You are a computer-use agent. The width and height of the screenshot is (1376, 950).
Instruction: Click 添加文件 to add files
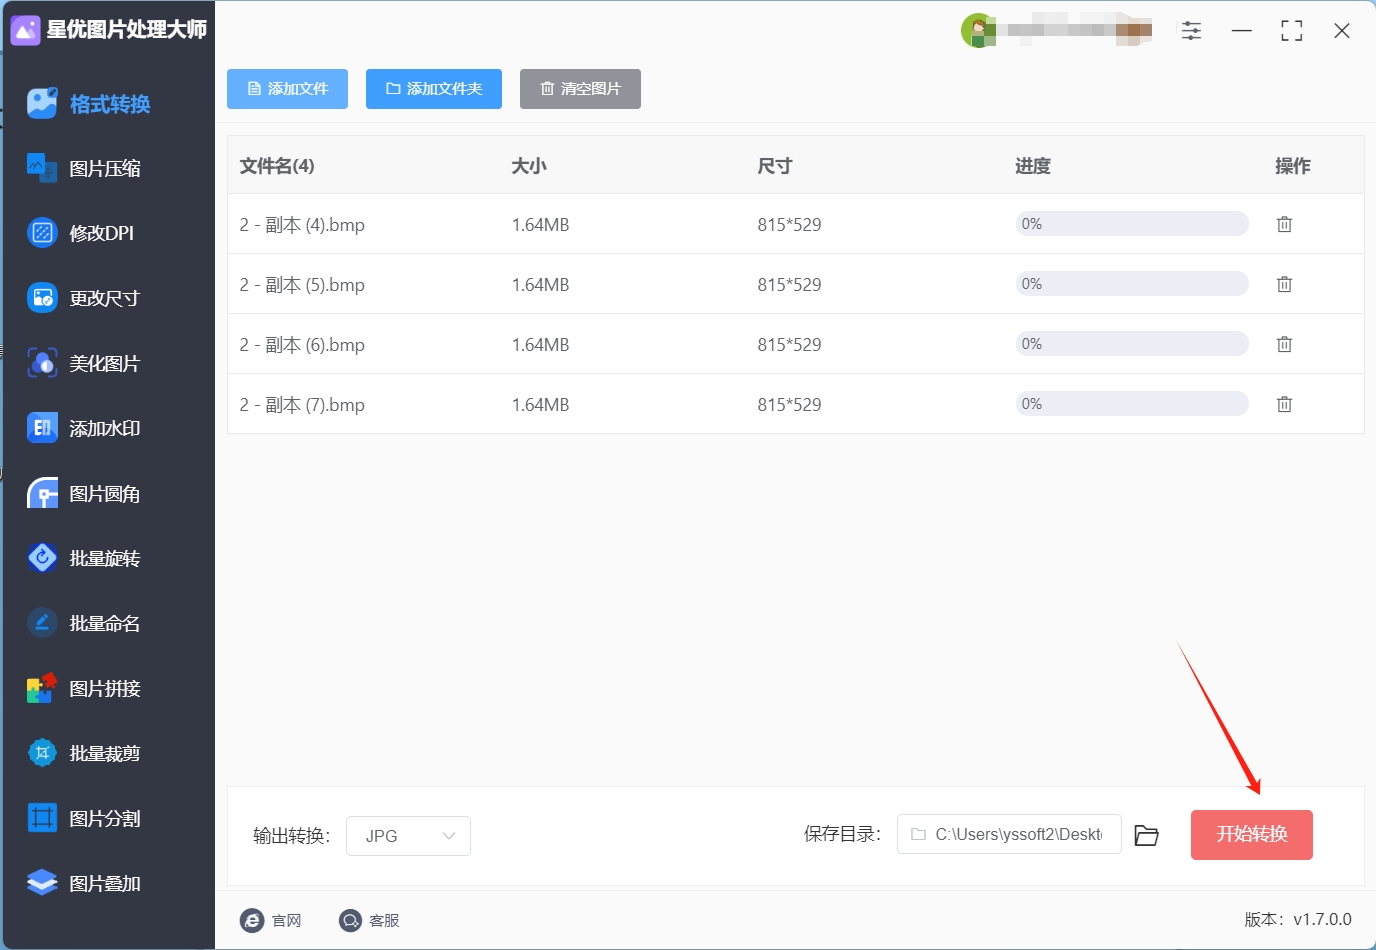(287, 89)
